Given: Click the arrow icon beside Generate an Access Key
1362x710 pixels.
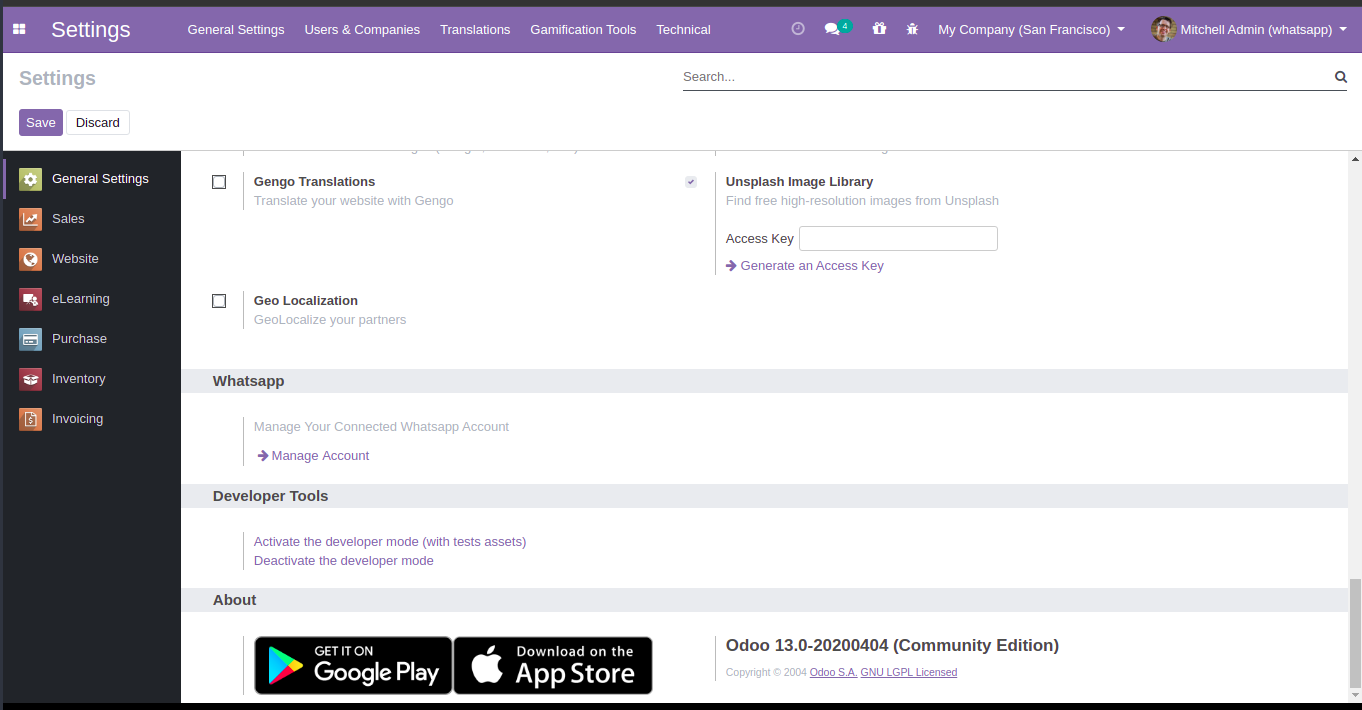Looking at the screenshot, I should (732, 266).
